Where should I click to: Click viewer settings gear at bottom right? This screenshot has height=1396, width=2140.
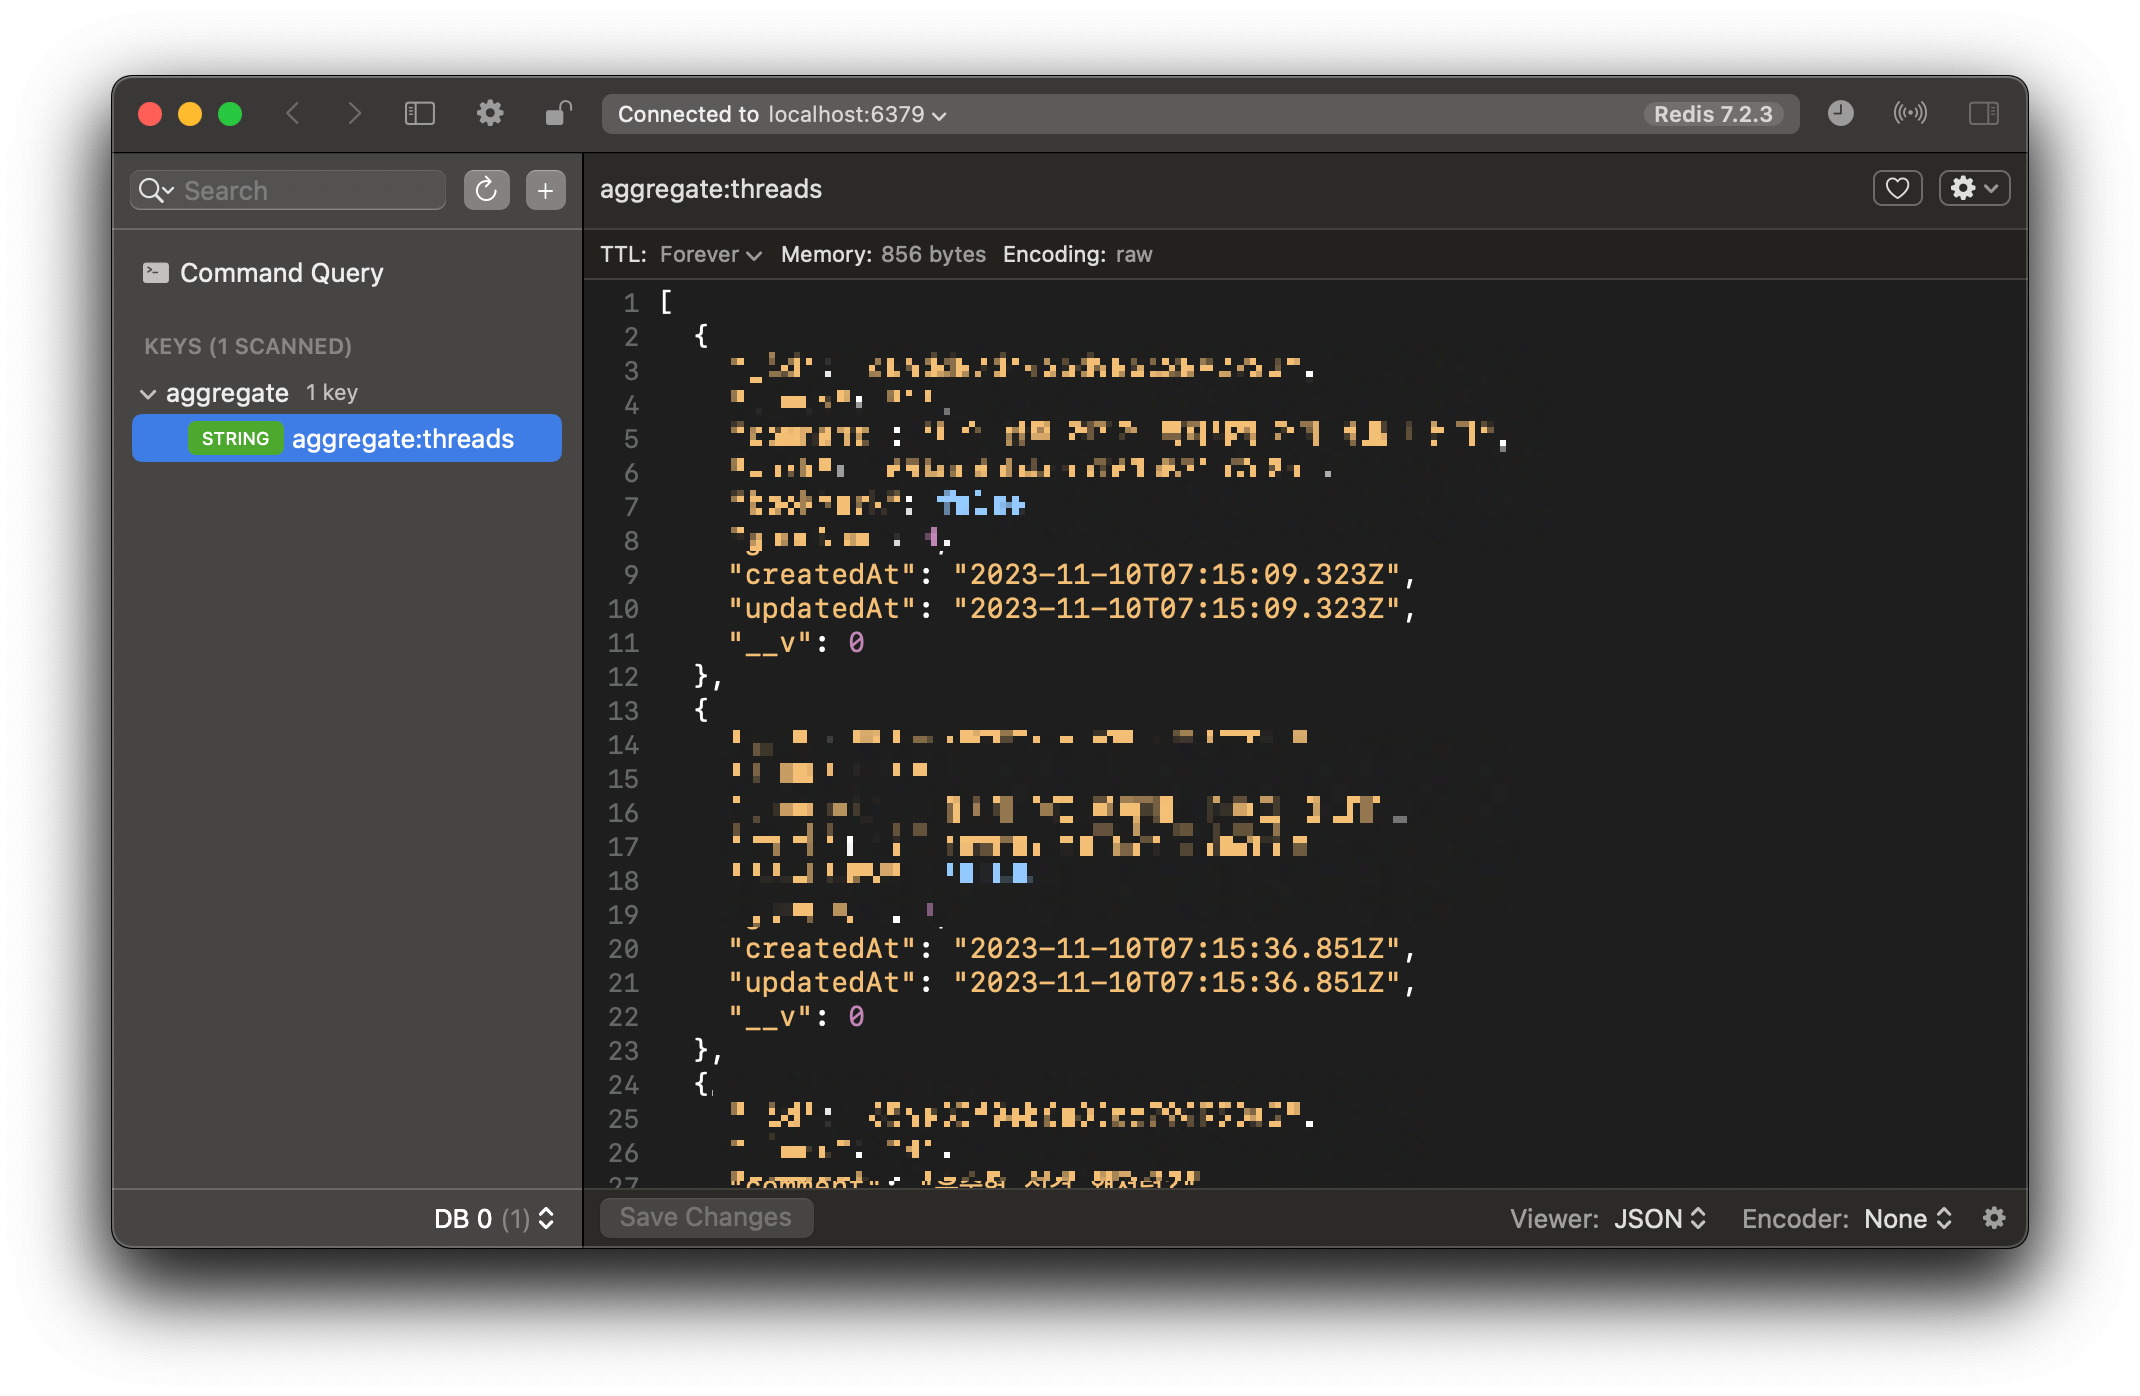click(1994, 1218)
